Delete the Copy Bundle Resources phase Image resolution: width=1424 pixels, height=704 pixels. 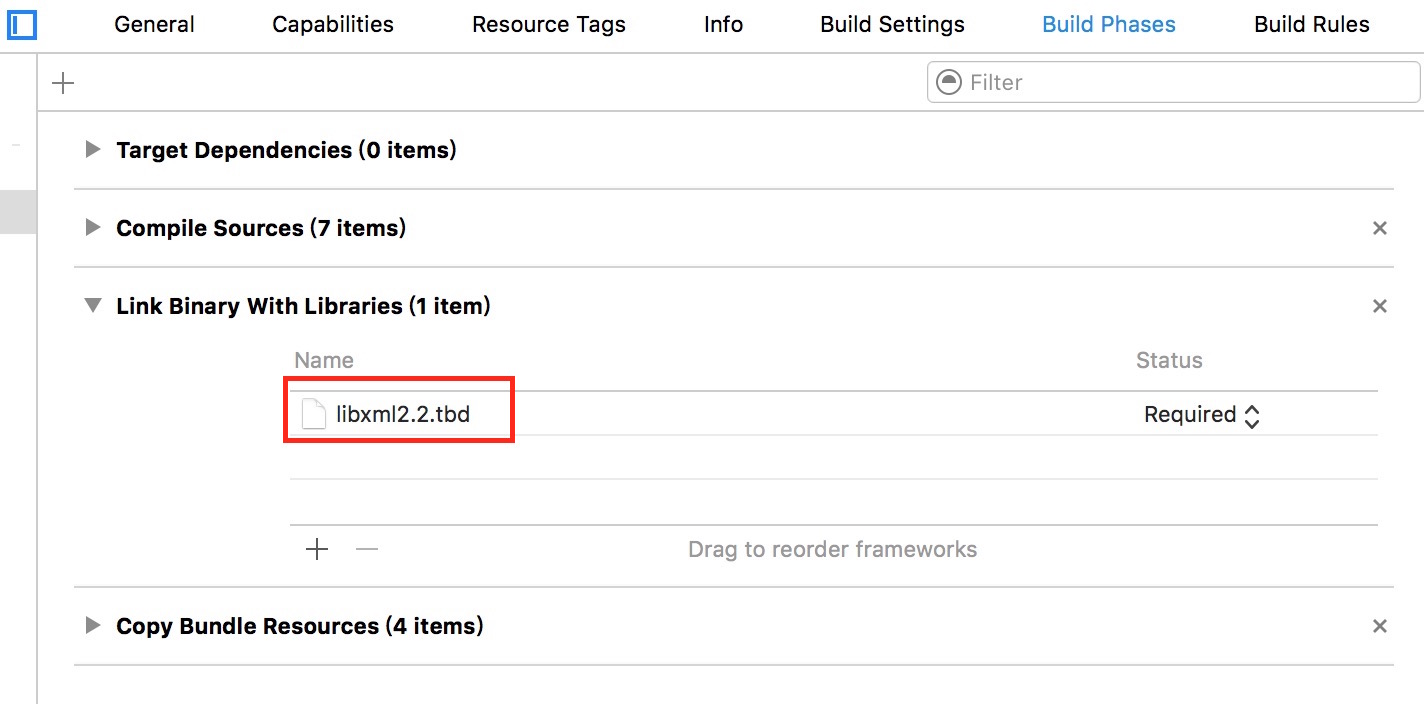pos(1379,626)
